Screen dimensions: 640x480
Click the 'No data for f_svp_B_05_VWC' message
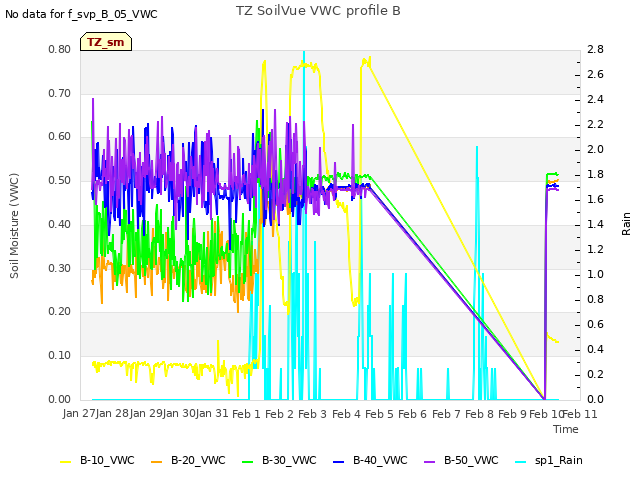point(81,14)
